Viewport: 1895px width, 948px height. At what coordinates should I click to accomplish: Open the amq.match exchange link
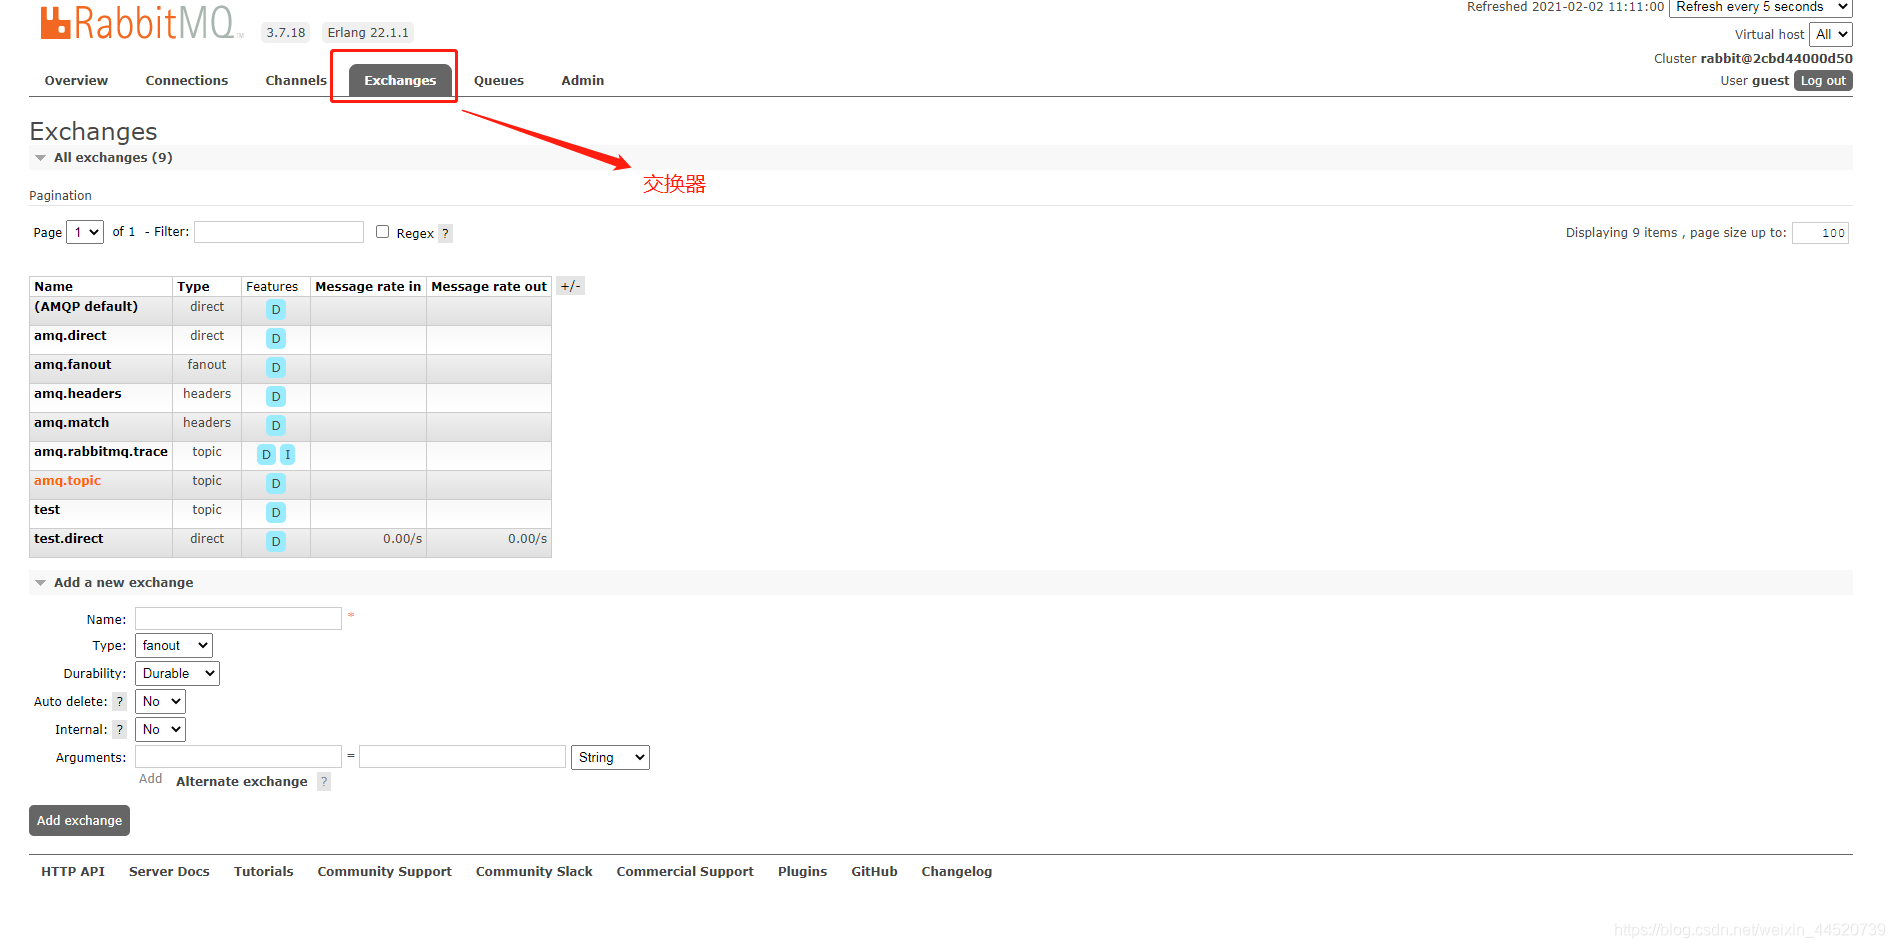pos(72,422)
